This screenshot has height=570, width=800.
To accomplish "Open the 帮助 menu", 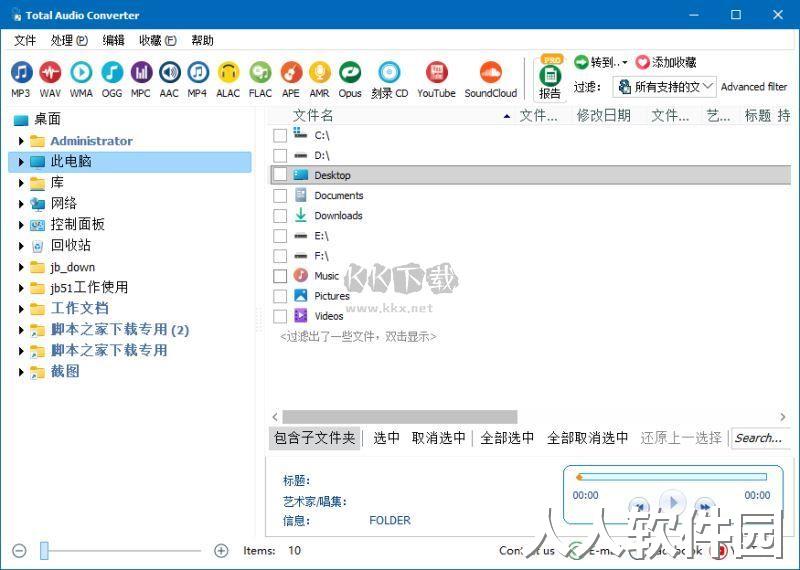I will point(202,40).
